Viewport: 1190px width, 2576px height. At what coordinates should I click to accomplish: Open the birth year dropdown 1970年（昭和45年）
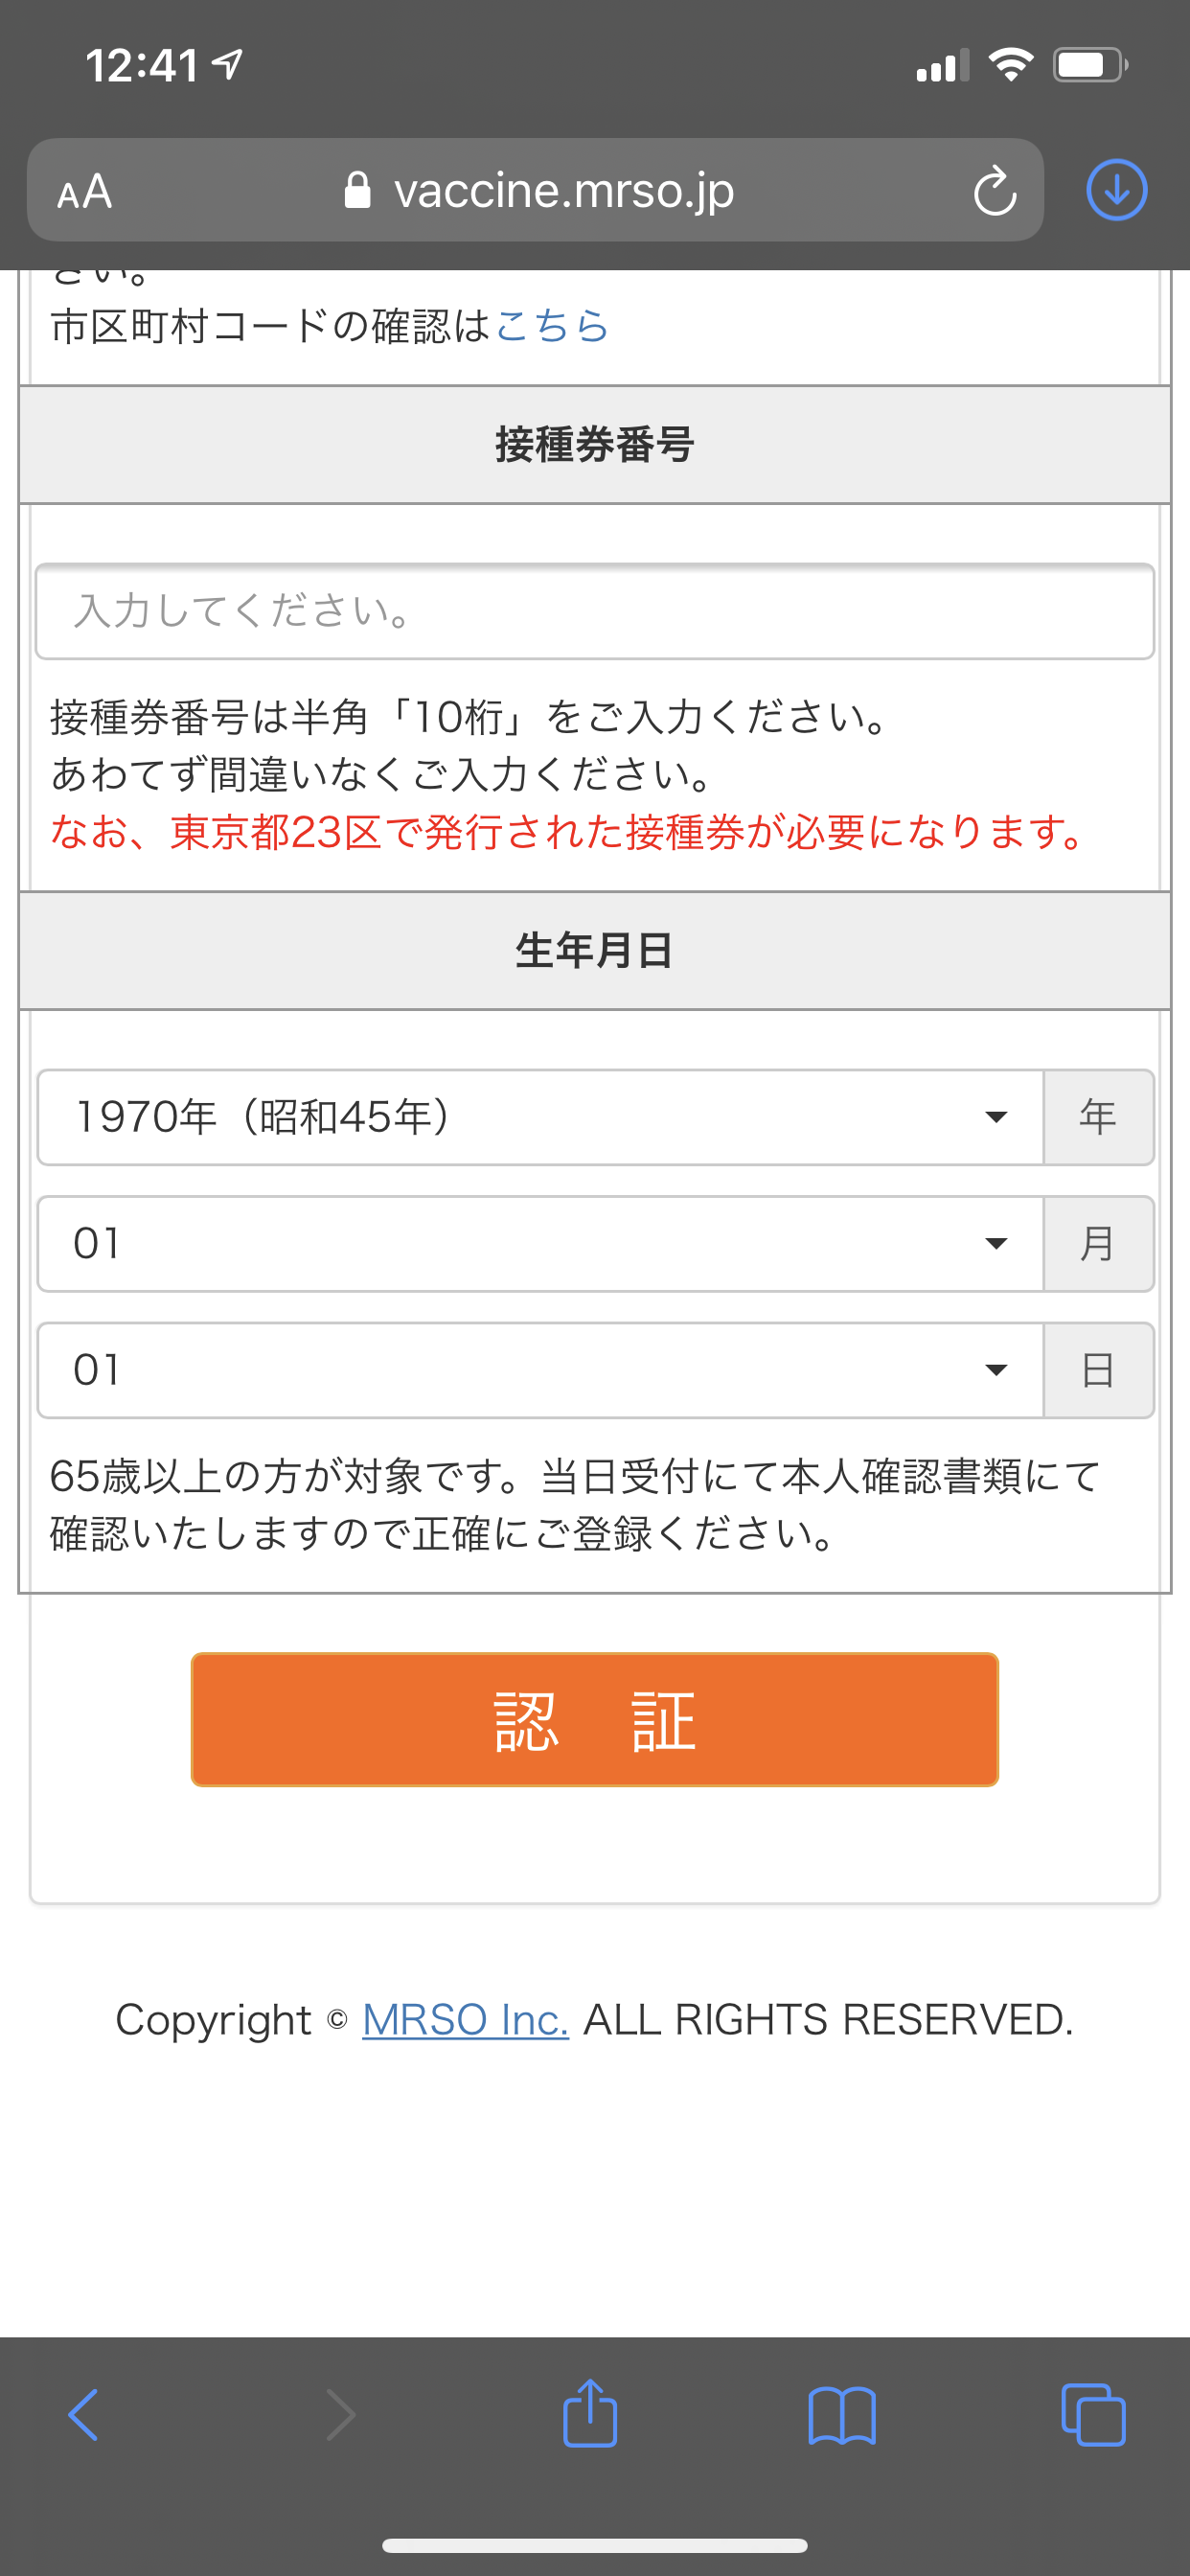(540, 1117)
